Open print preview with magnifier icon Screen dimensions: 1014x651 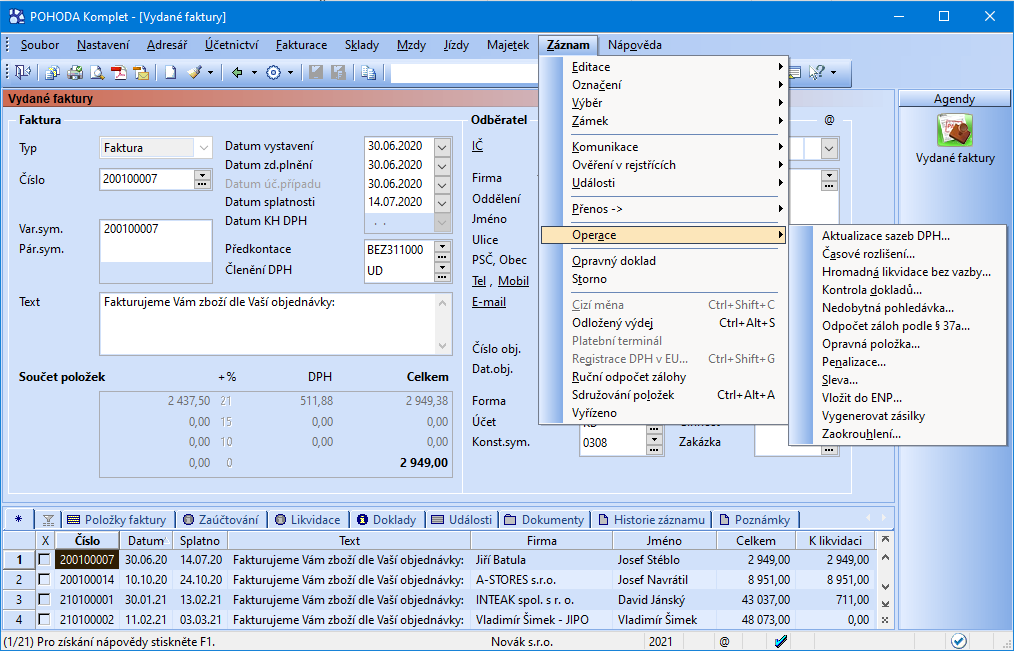pyautogui.click(x=97, y=72)
